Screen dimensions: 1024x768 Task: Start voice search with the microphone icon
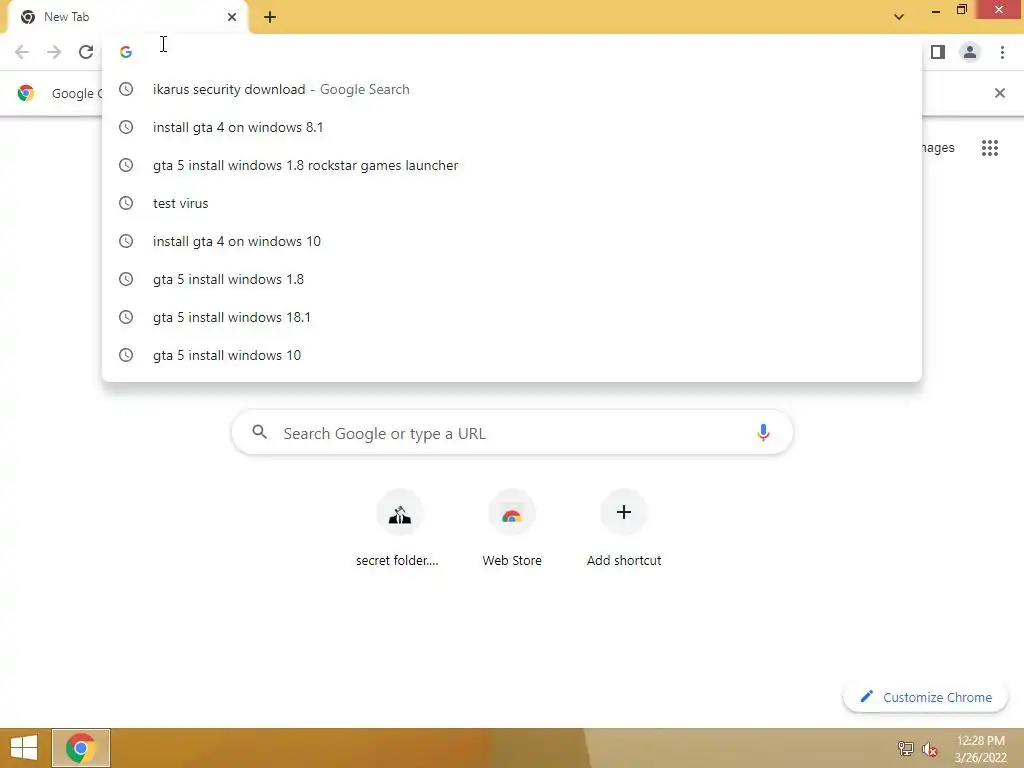(763, 432)
